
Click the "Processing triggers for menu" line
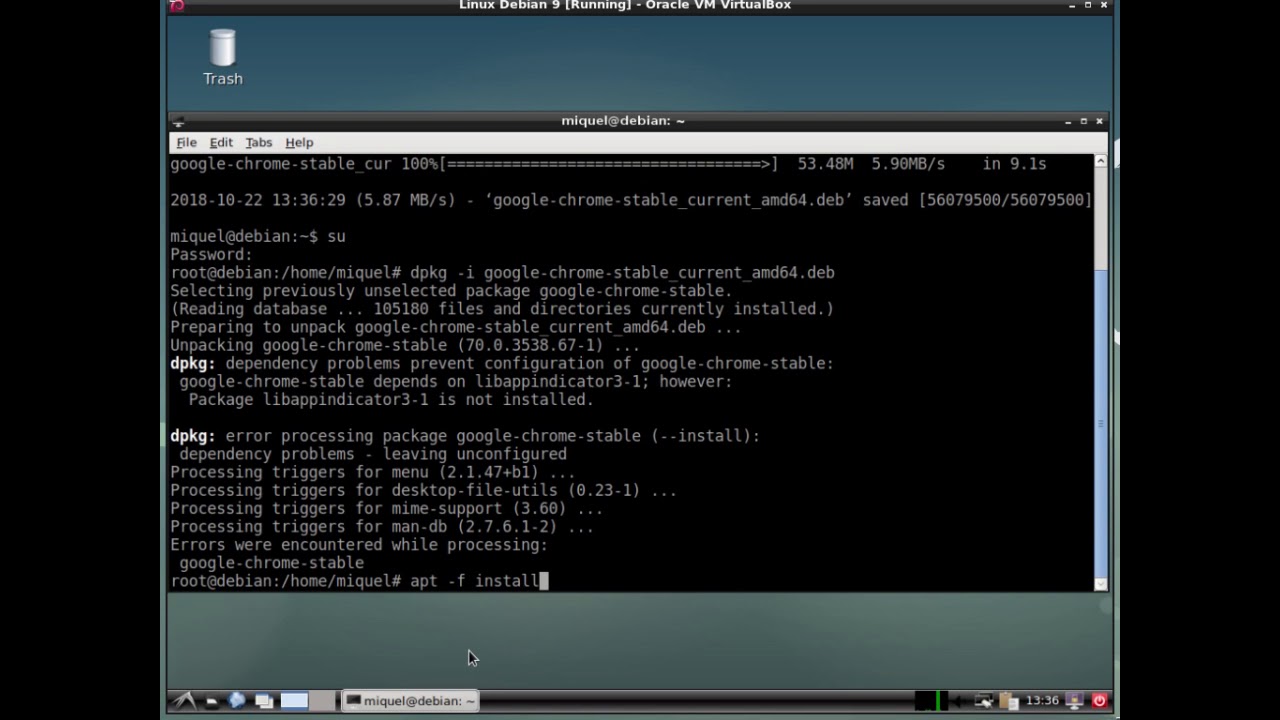click(372, 472)
